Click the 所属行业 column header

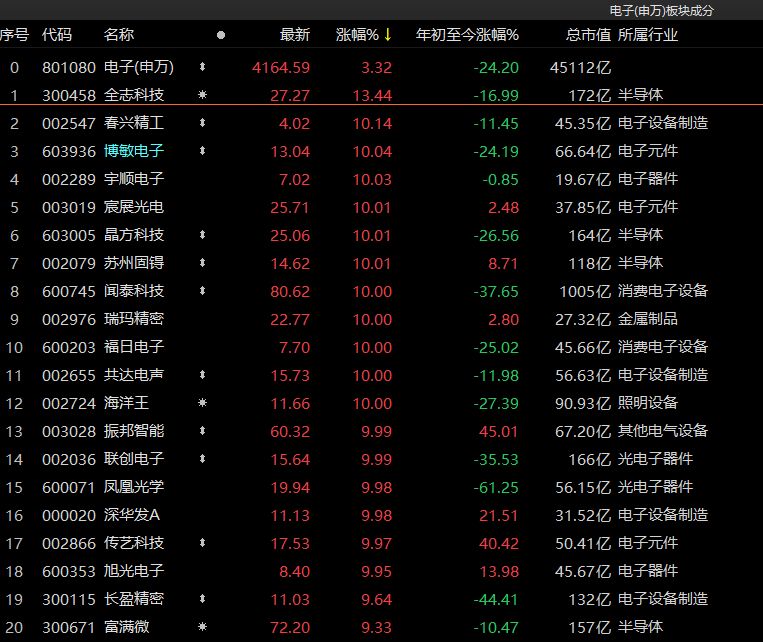(x=648, y=35)
